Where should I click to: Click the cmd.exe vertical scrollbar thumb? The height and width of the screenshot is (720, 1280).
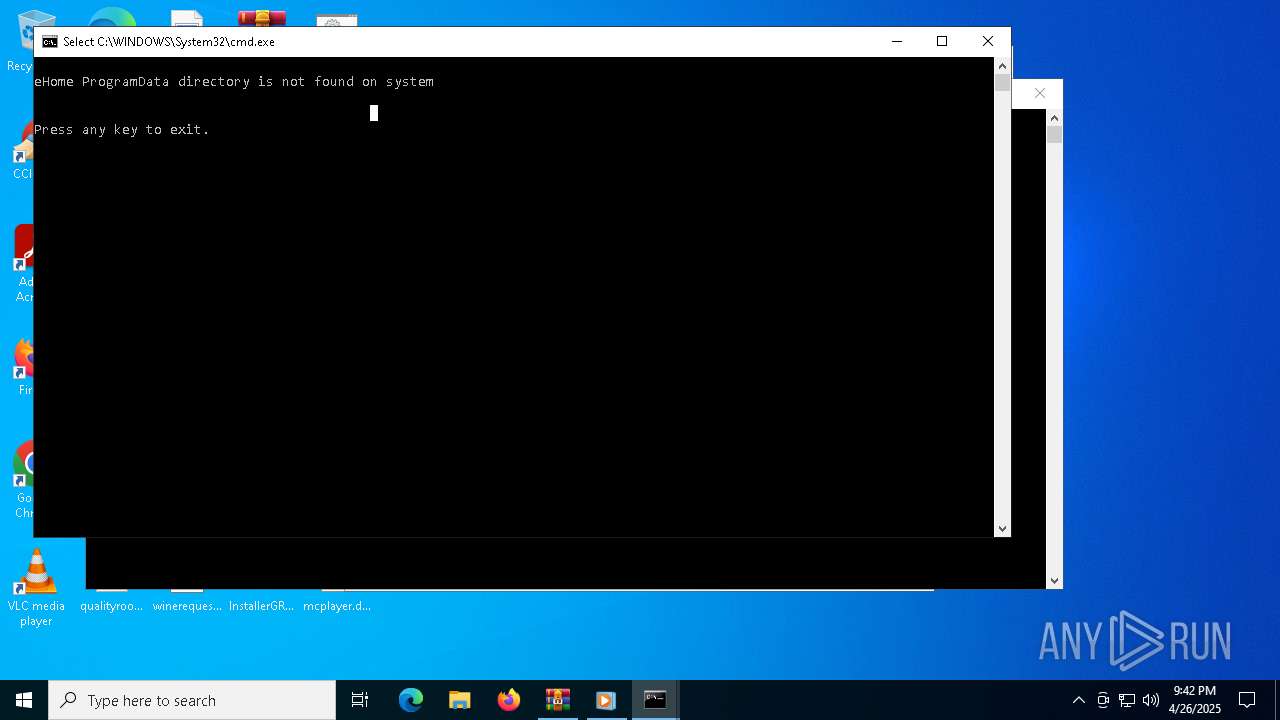[1002, 83]
